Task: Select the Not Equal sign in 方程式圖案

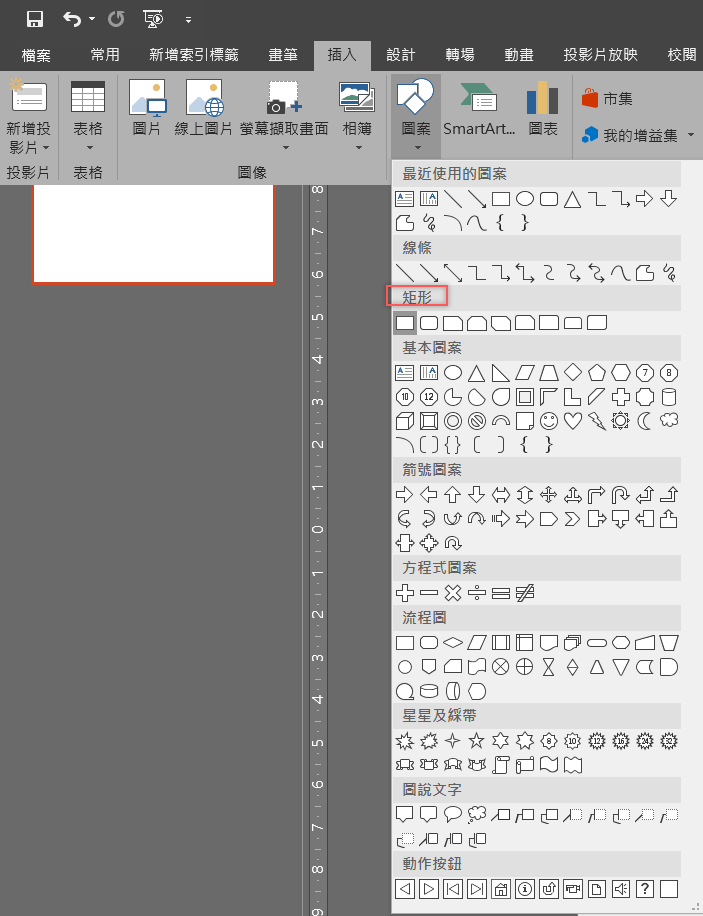Action: tap(525, 593)
